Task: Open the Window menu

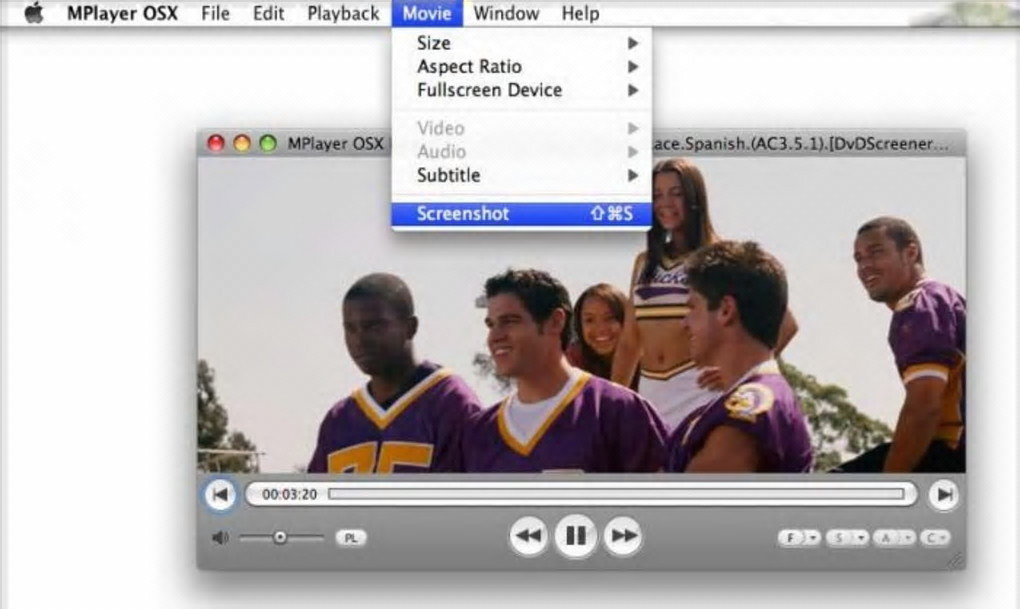Action: click(506, 13)
